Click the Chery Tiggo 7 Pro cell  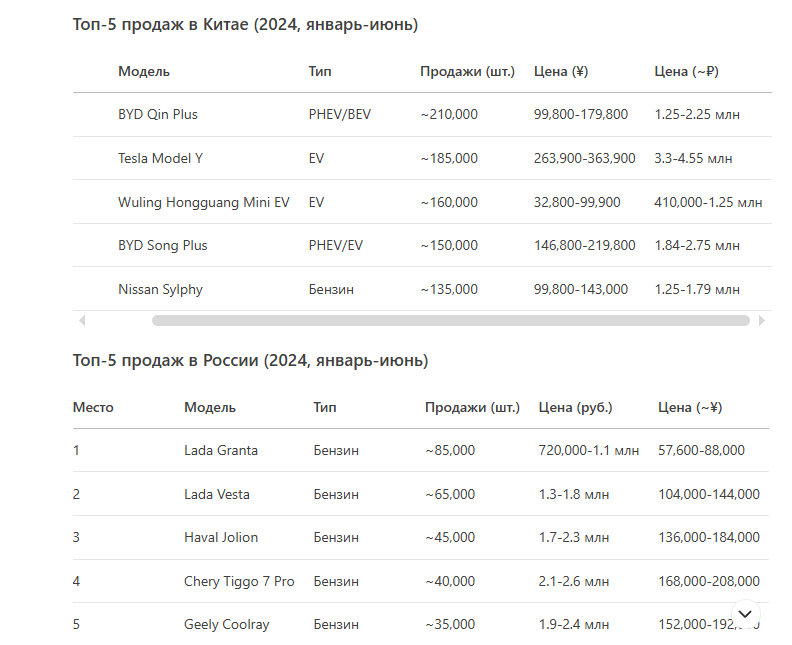point(238,581)
